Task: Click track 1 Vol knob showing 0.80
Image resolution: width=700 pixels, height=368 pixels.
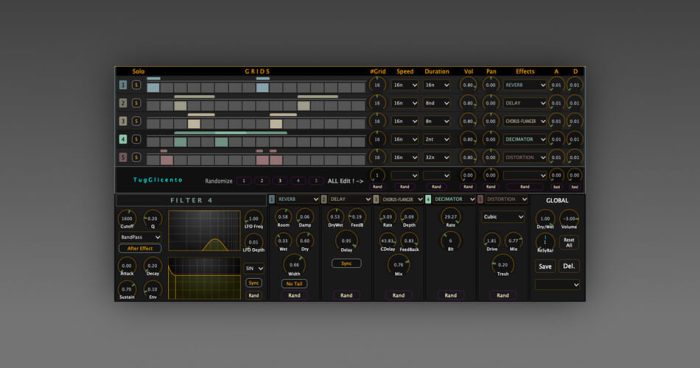Action: [468, 85]
